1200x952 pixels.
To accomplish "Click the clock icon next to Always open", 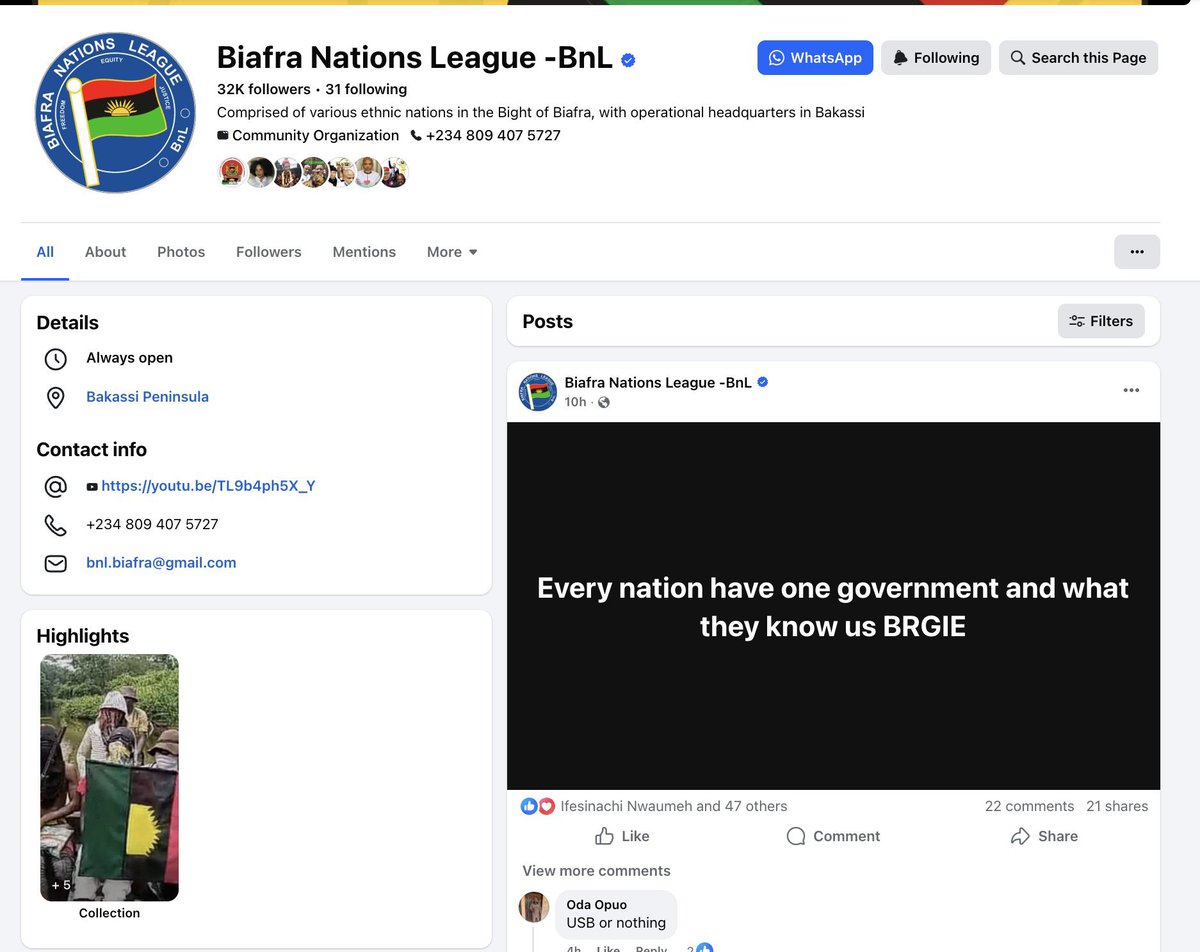I will 56,359.
